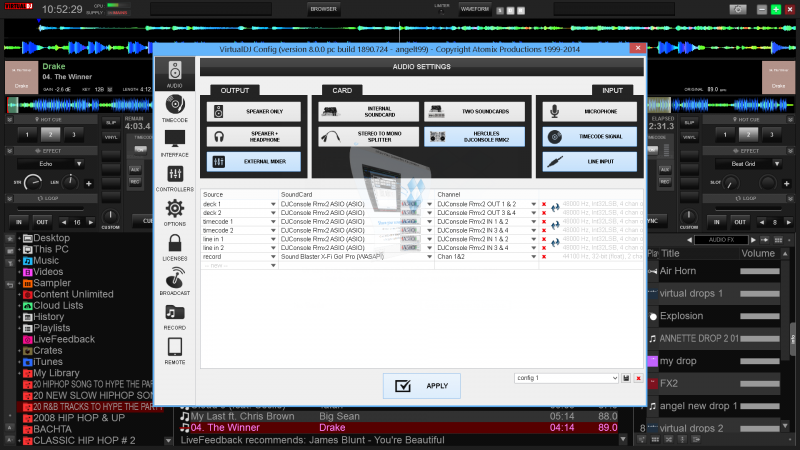Toggle Line Input option
The width and height of the screenshot is (800, 450).
click(x=589, y=161)
